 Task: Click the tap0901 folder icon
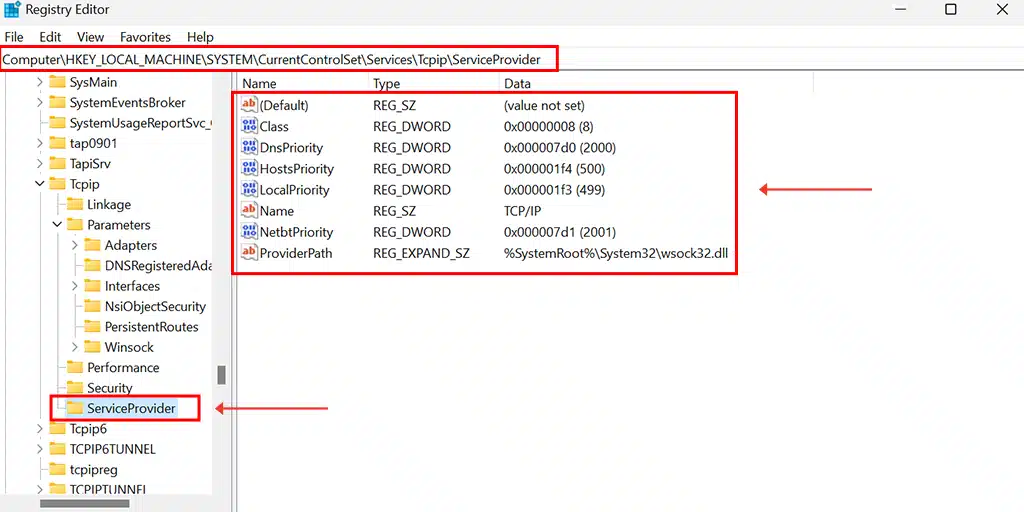[57, 143]
